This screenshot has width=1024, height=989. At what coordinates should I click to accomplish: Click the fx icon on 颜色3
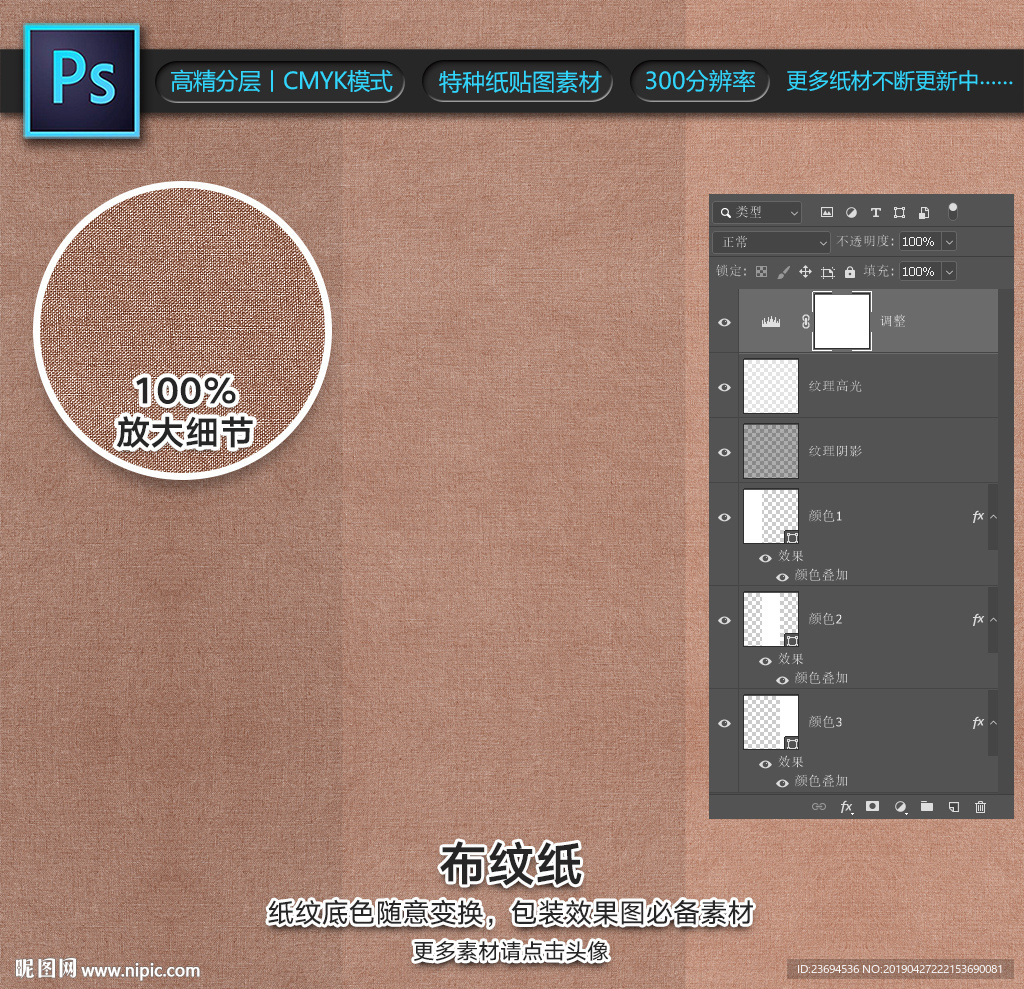click(x=978, y=722)
